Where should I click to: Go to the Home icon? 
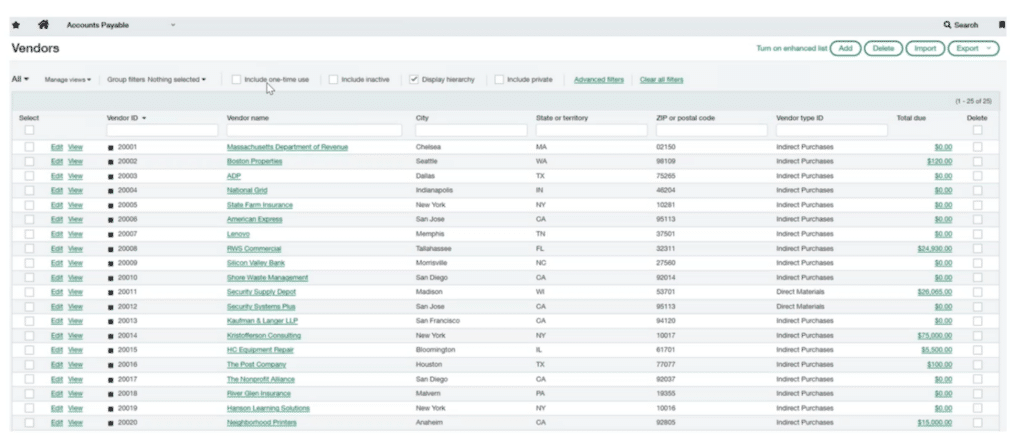[43, 24]
